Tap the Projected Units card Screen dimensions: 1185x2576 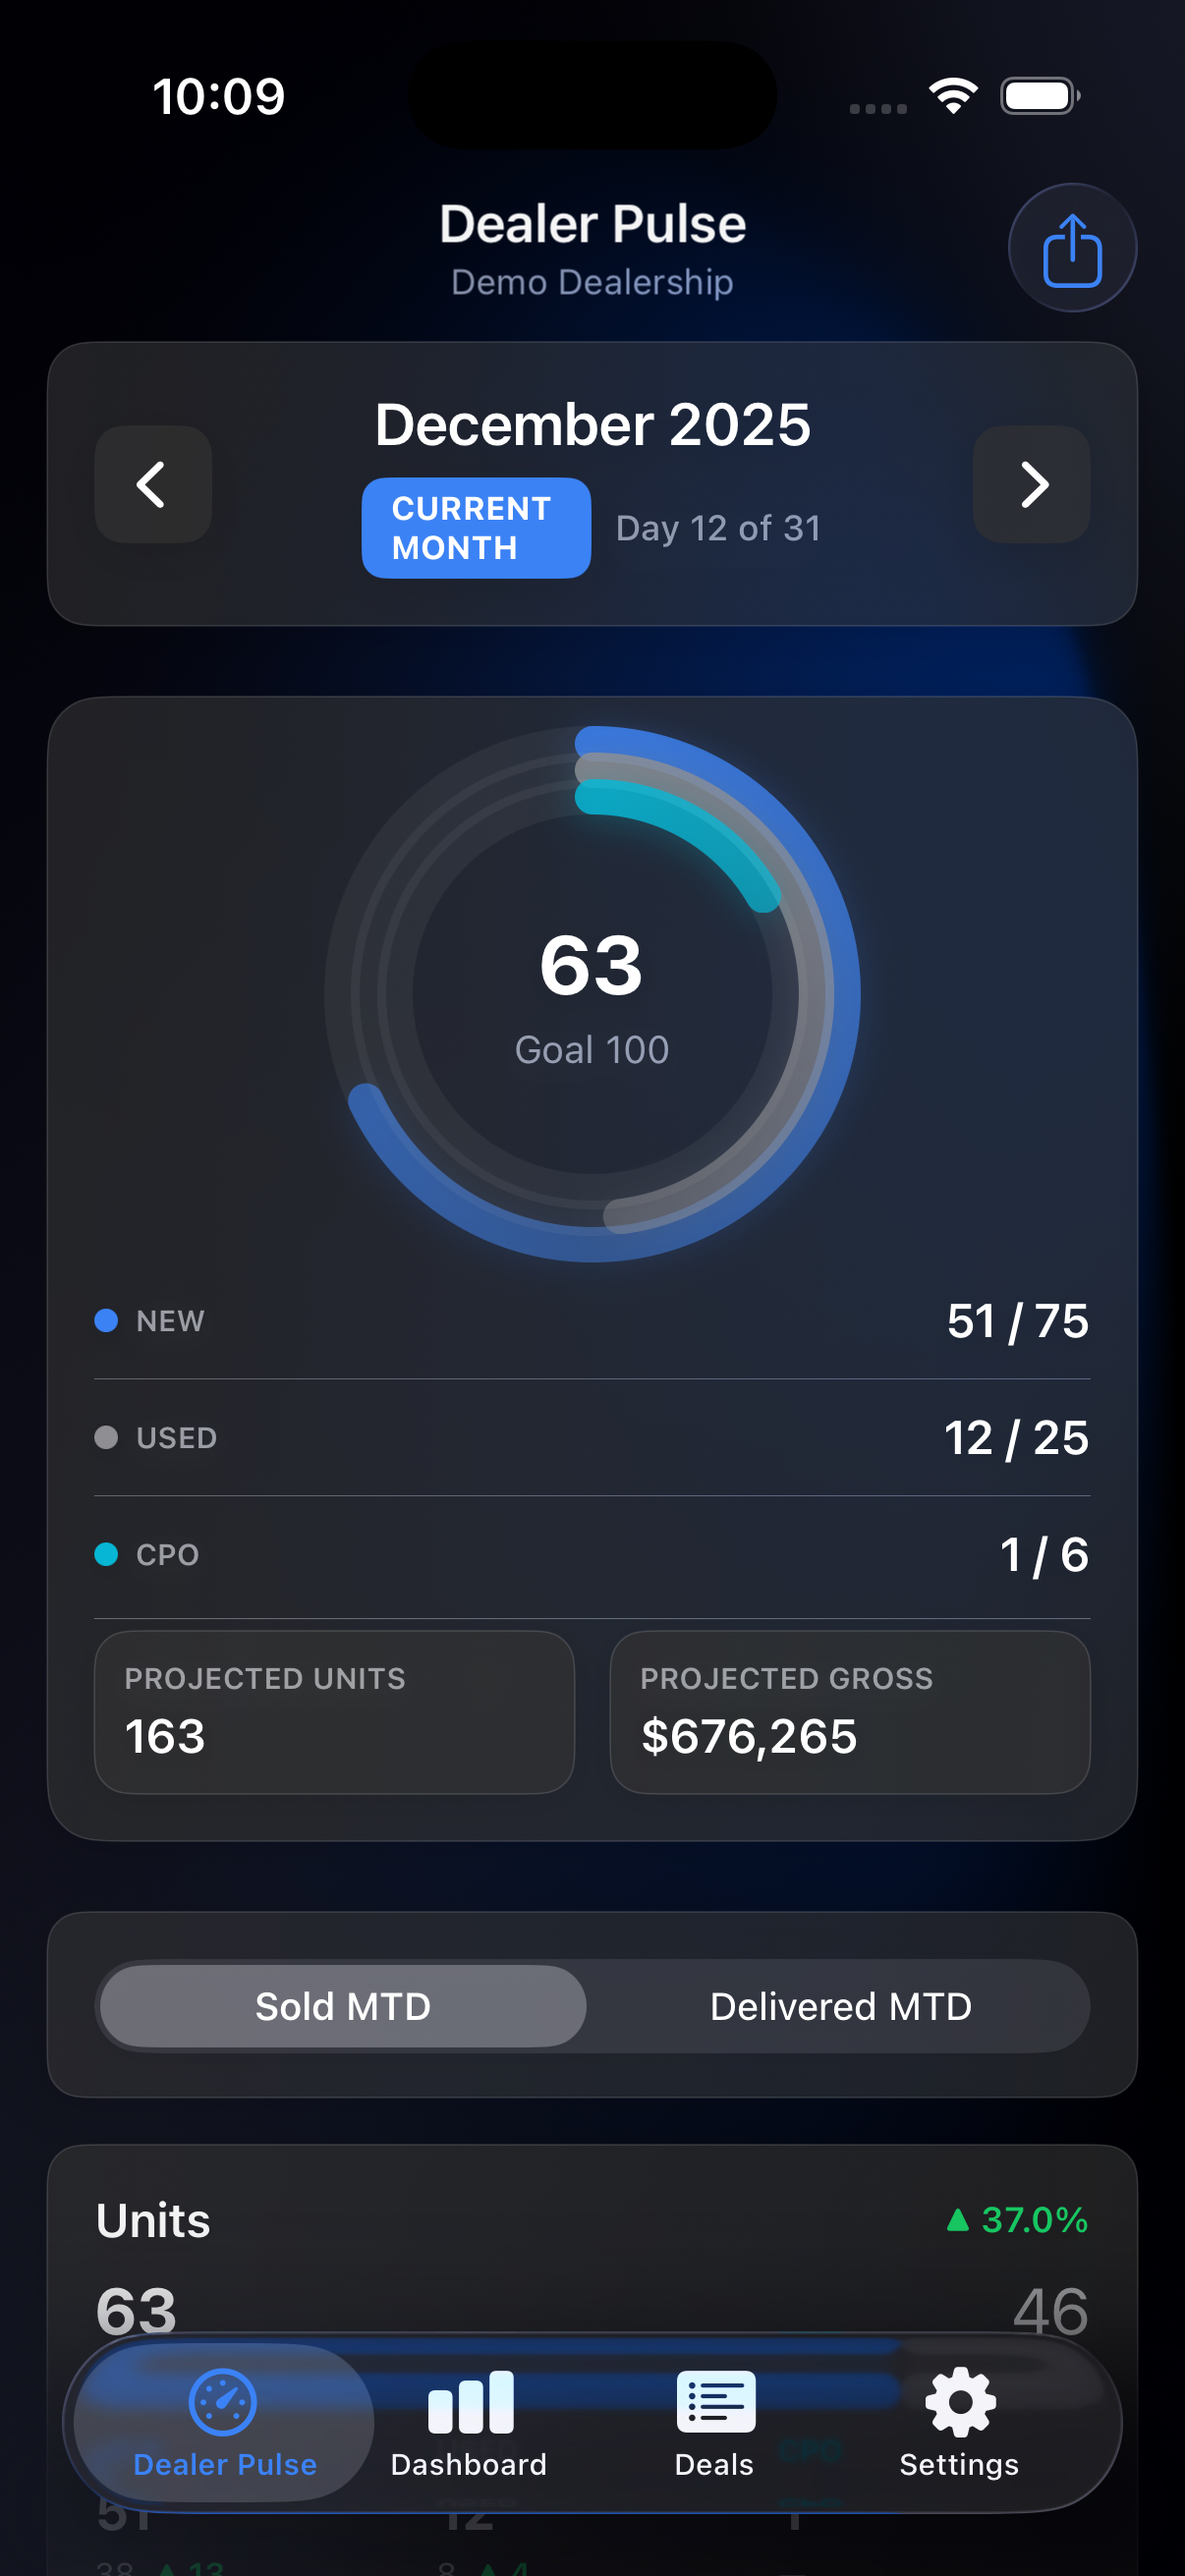pyautogui.click(x=333, y=1710)
